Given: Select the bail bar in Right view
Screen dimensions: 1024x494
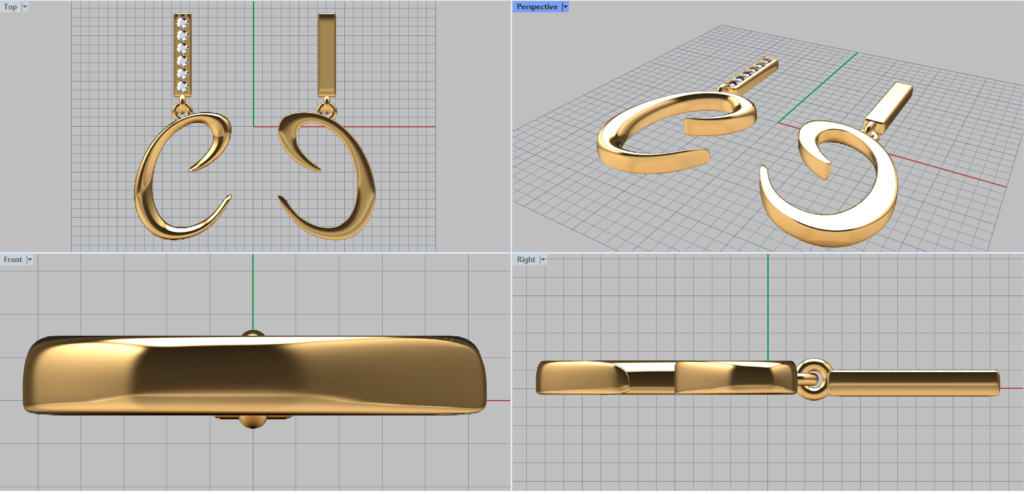Looking at the screenshot, I should [912, 383].
